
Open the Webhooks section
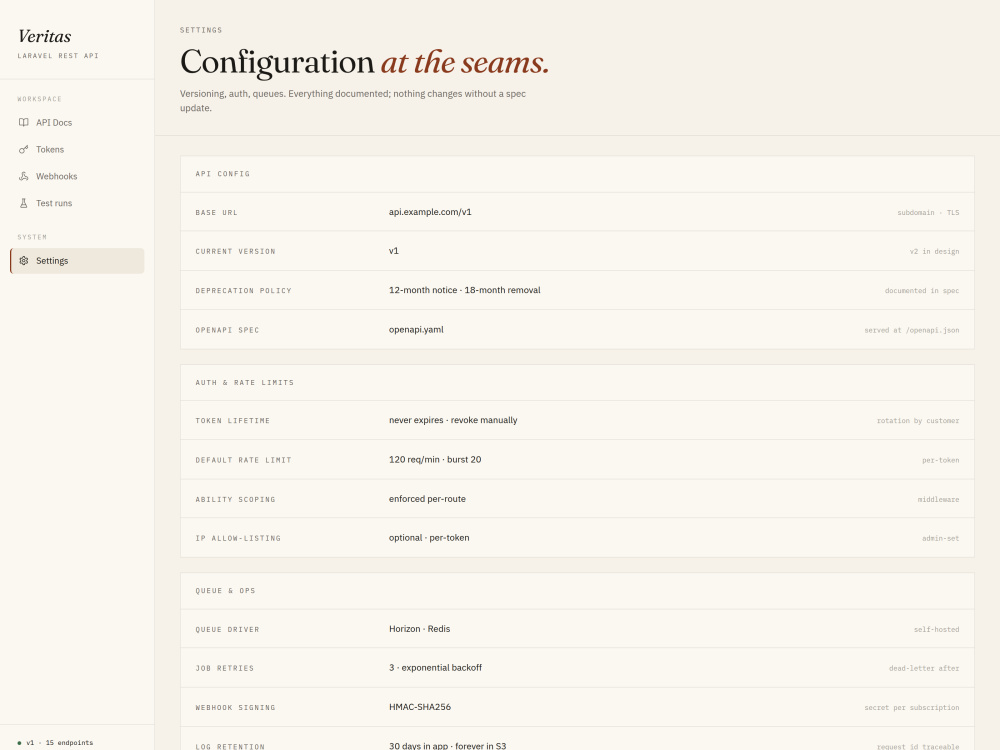[77, 176]
